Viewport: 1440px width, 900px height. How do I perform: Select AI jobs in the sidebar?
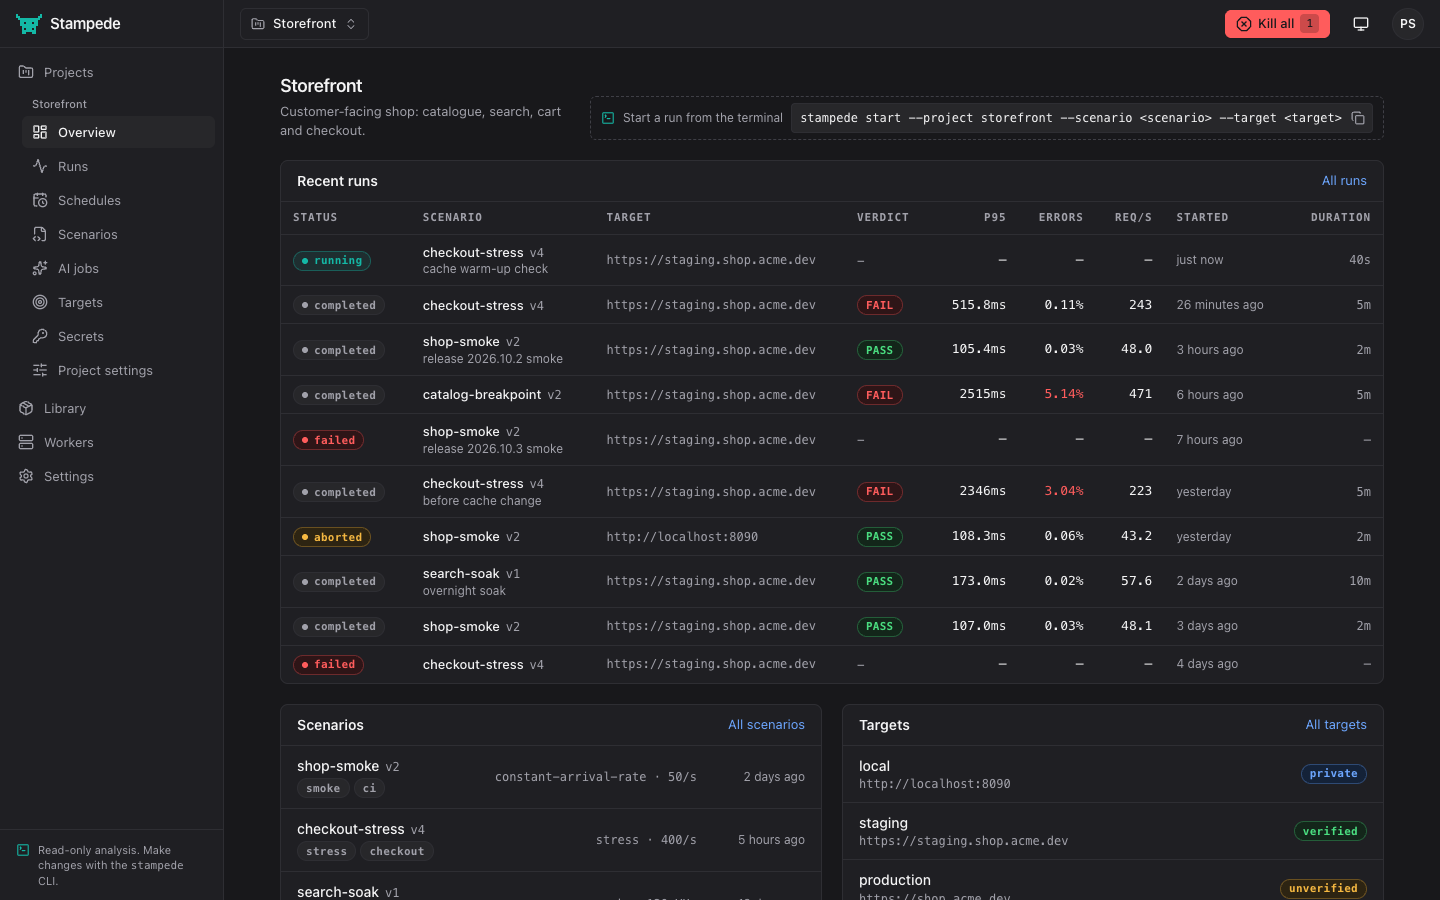click(118, 268)
